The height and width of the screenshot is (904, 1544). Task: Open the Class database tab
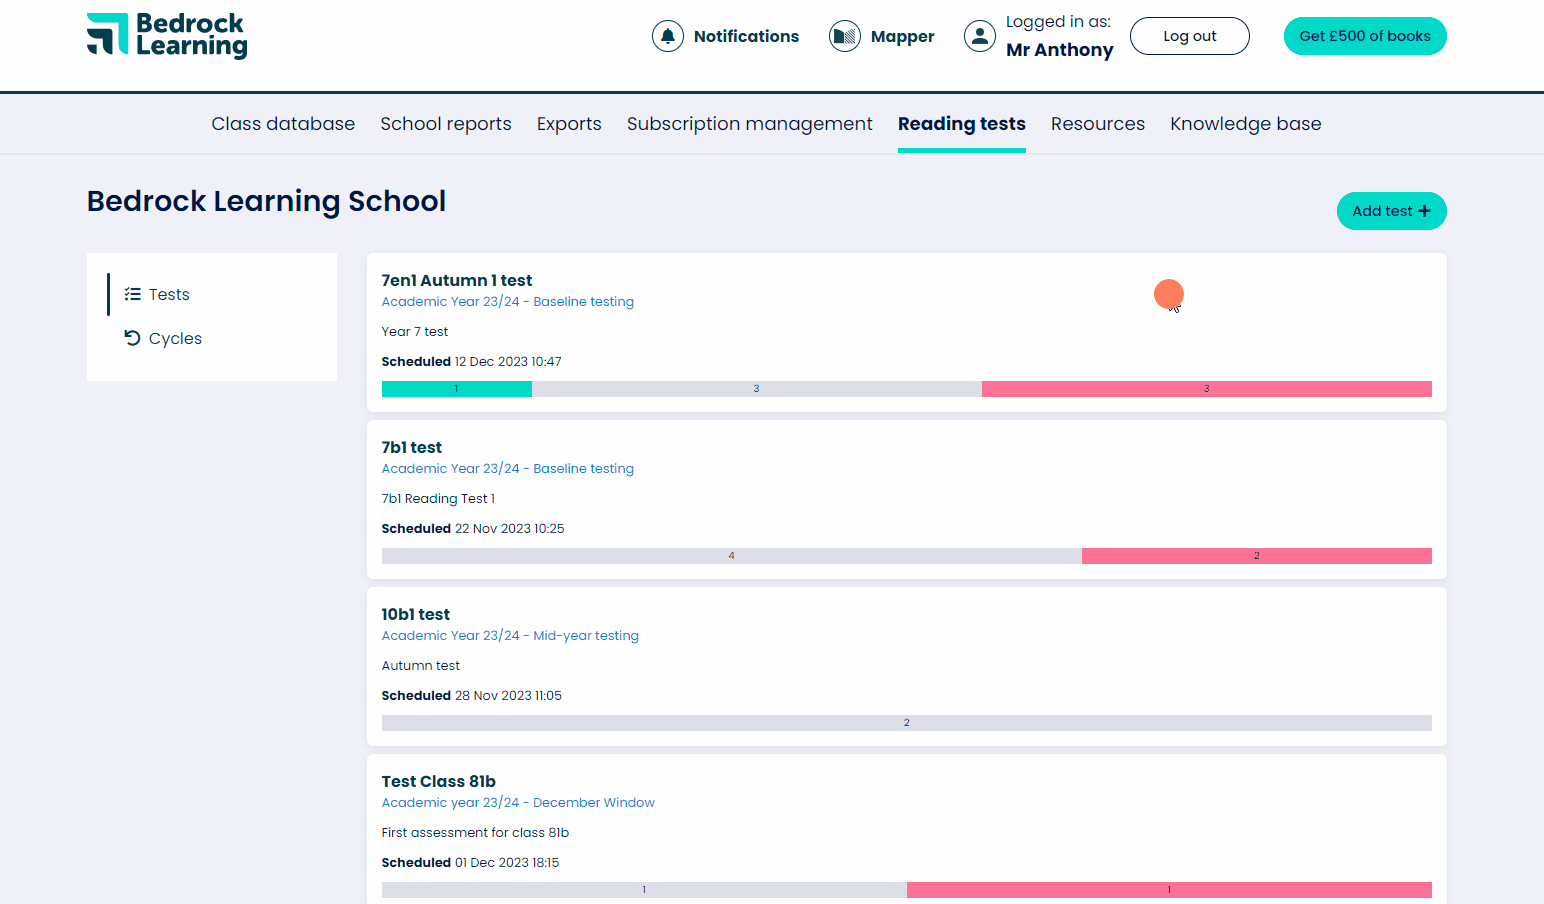pyautogui.click(x=283, y=123)
